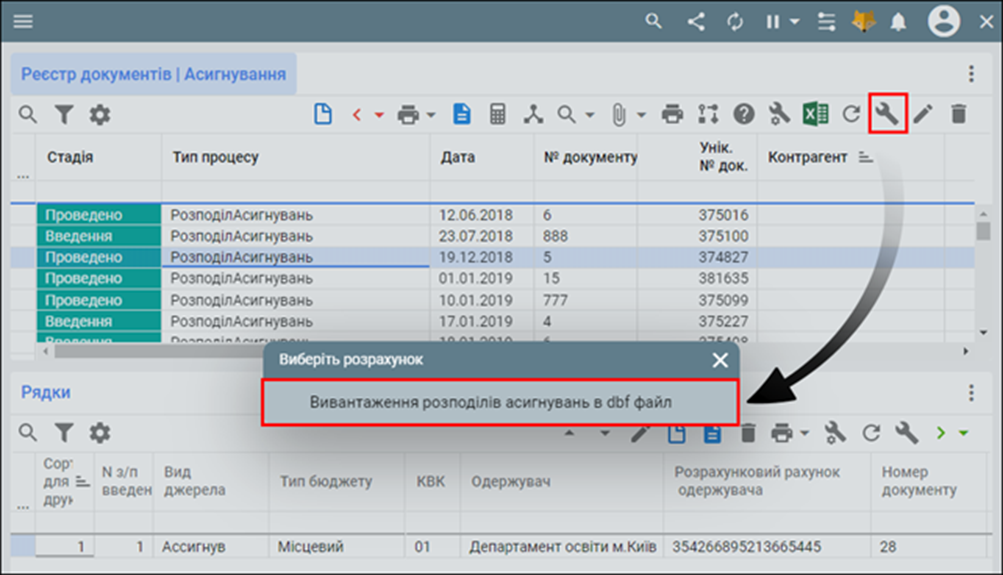Open the filter icon in registry toolbar

(64, 115)
